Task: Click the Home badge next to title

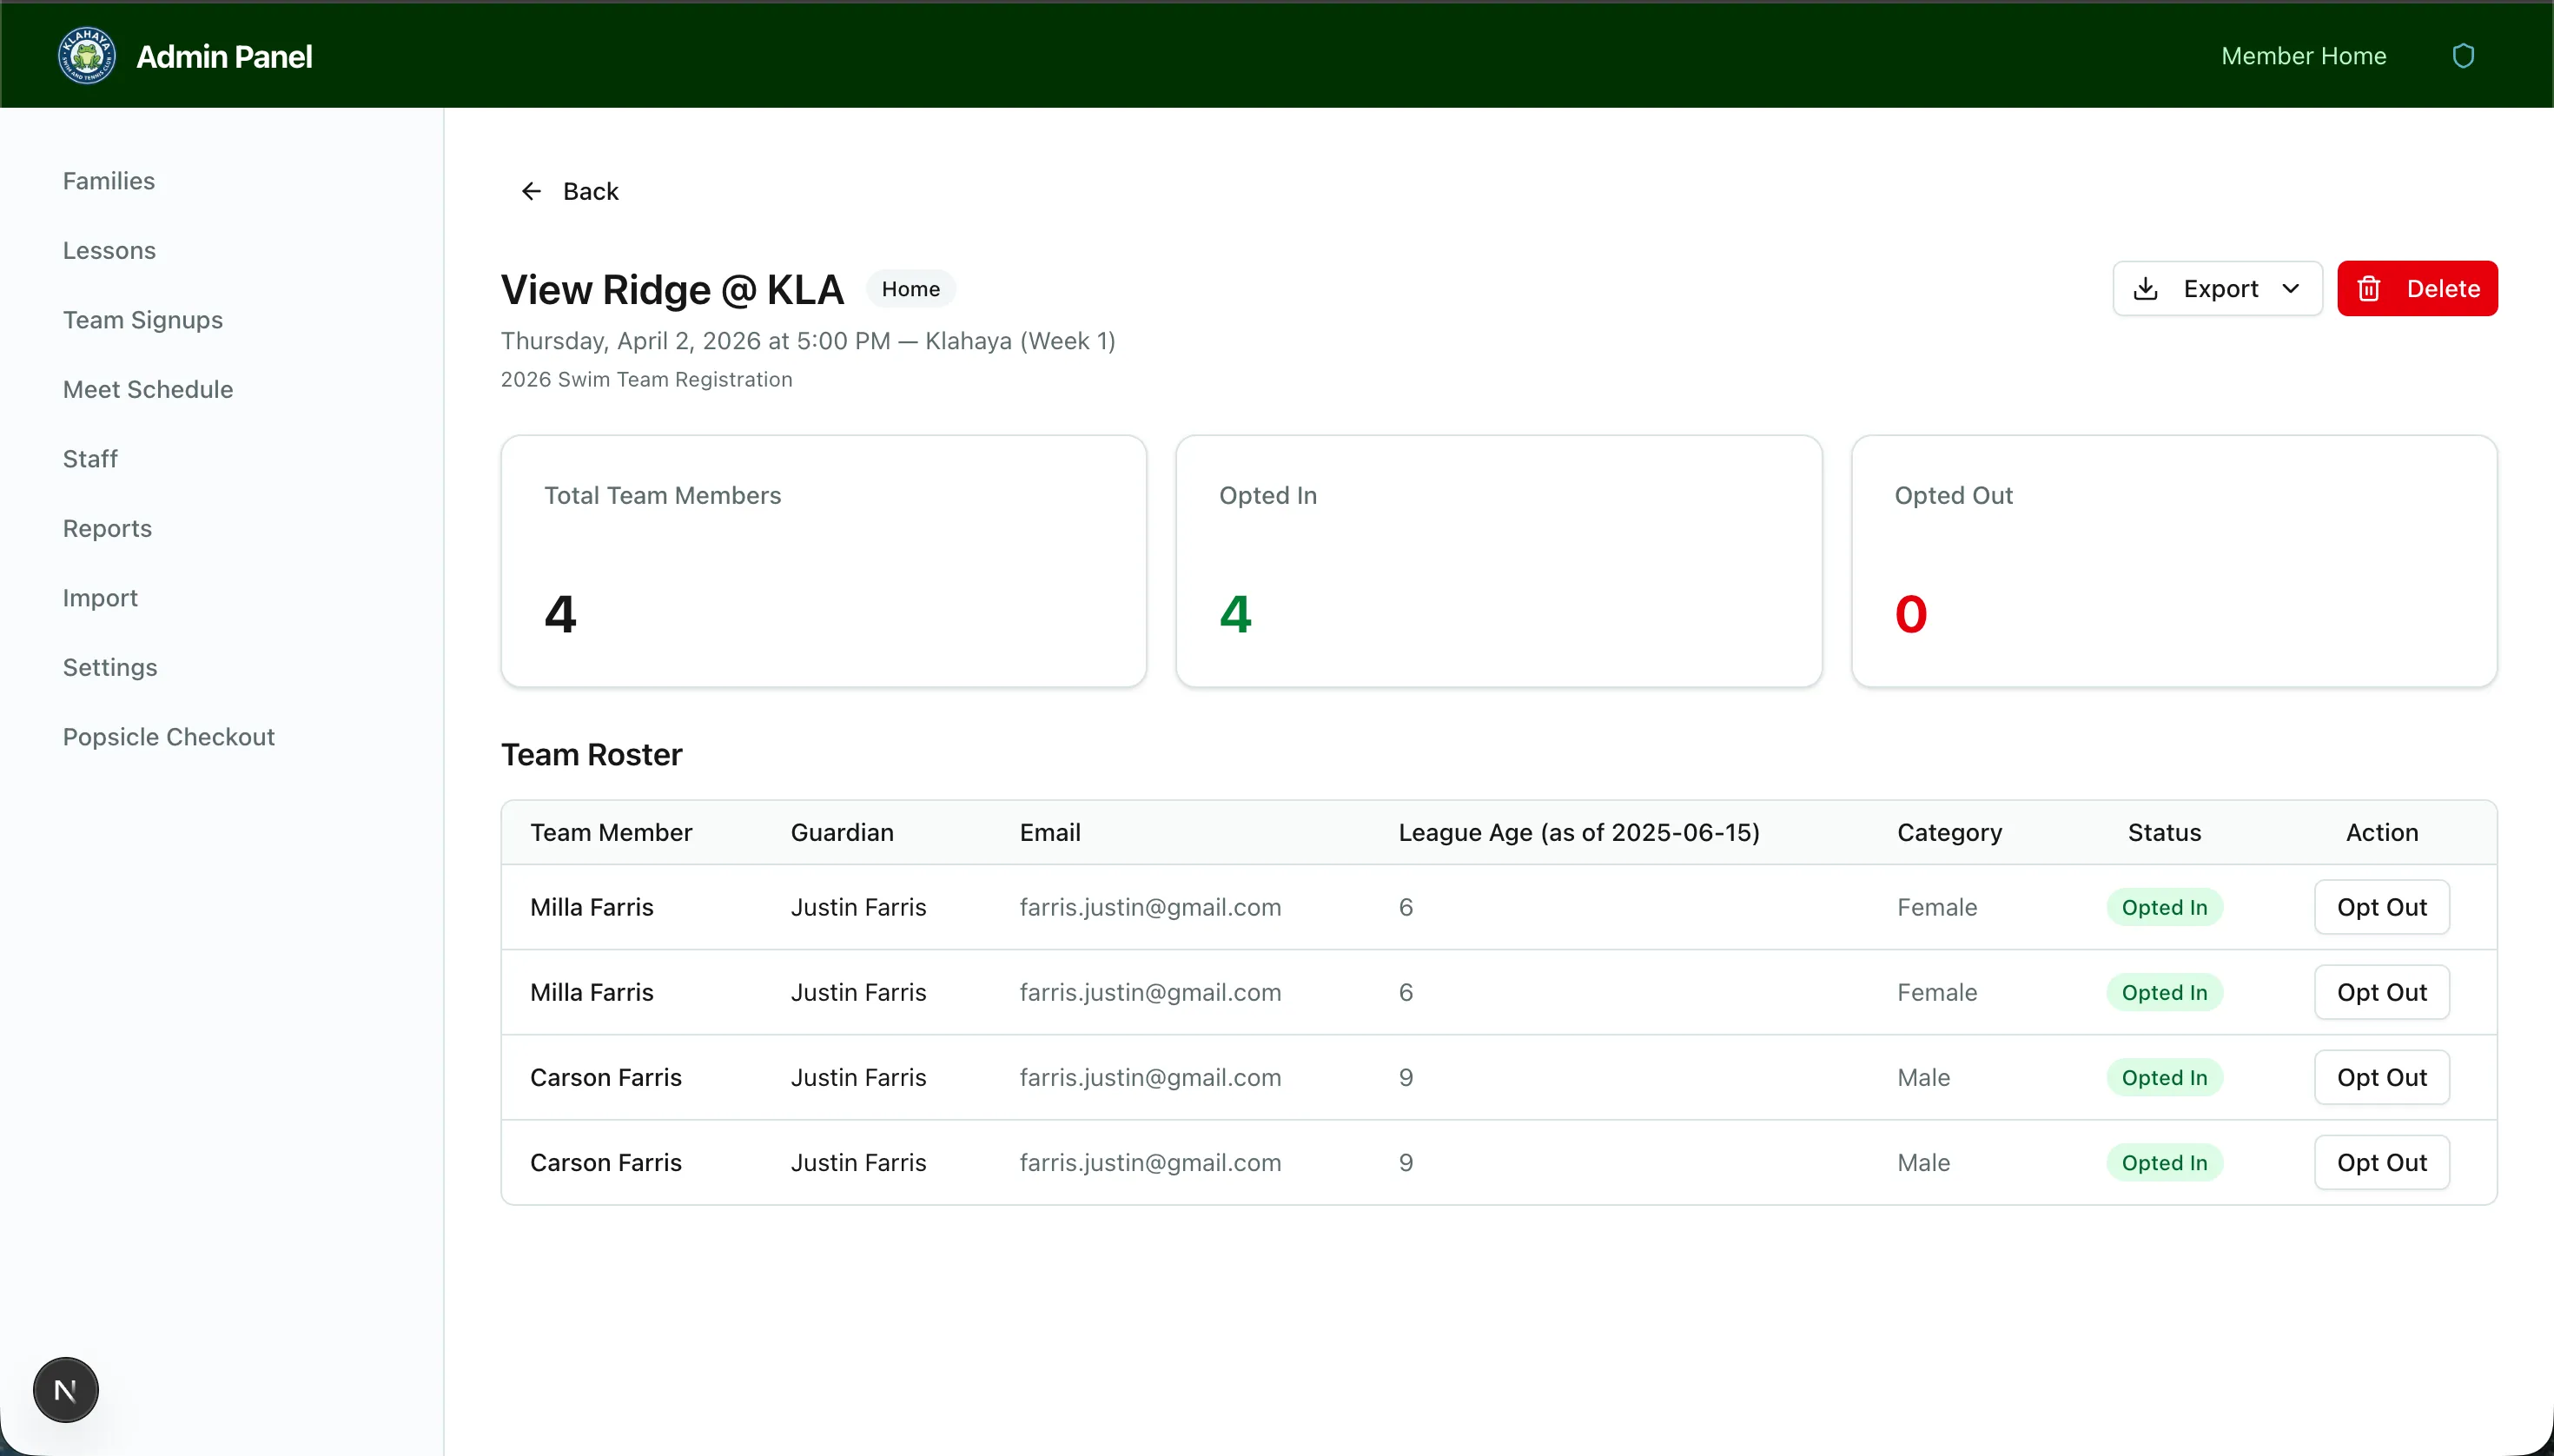Action: click(x=910, y=289)
